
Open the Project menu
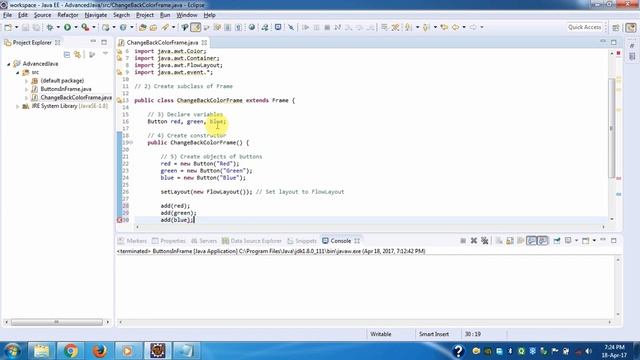pyautogui.click(x=145, y=15)
